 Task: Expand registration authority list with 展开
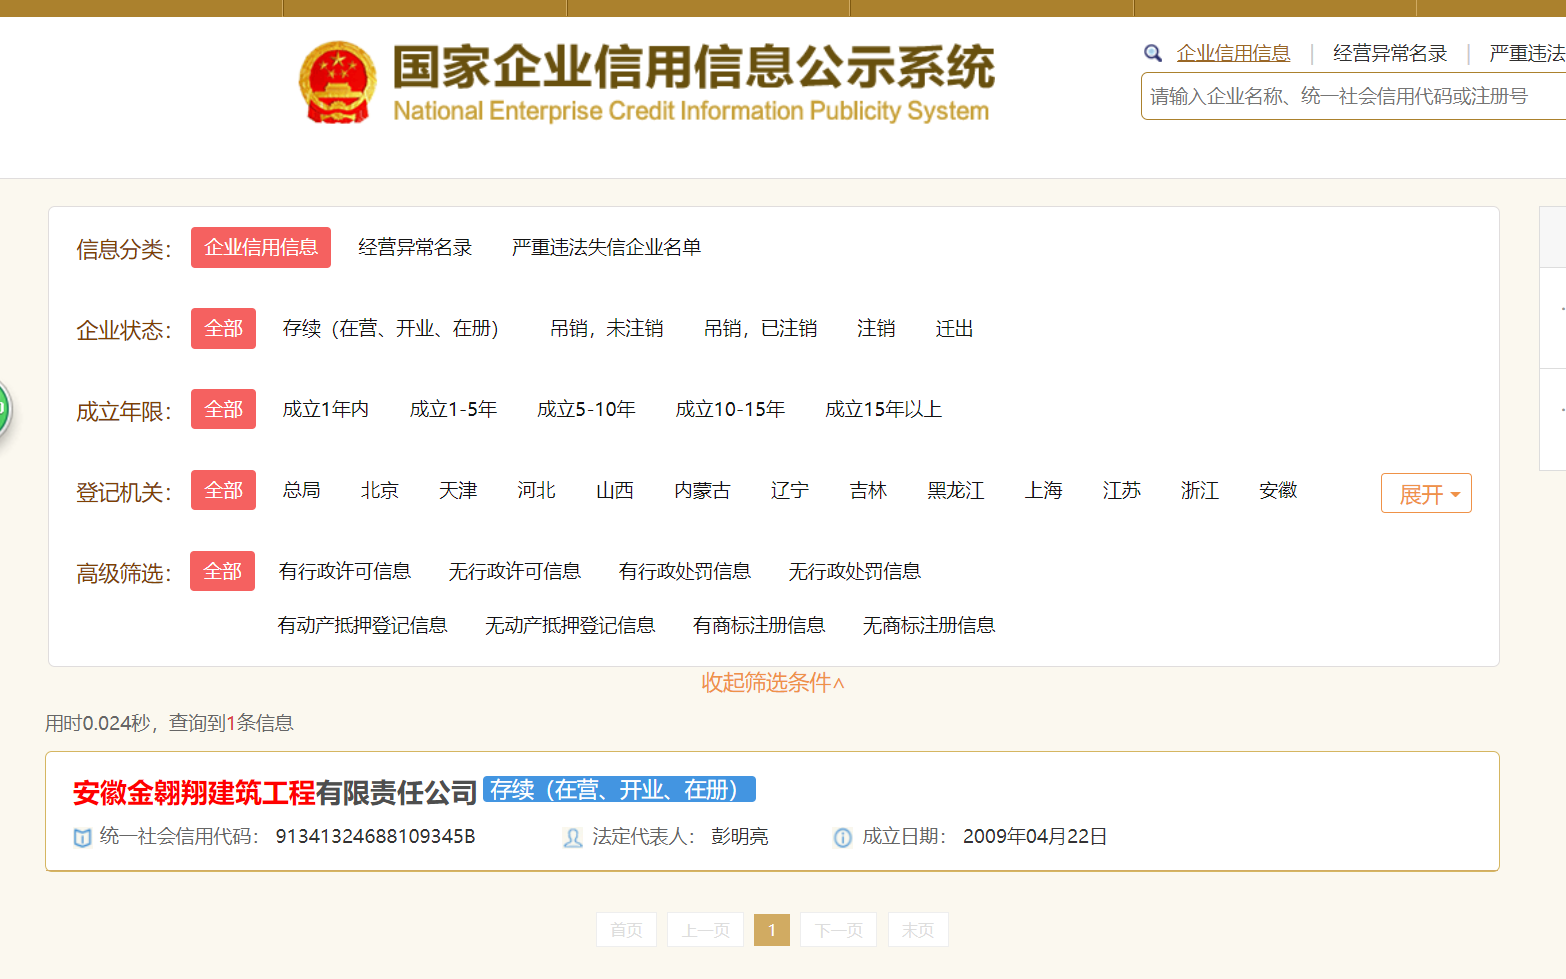click(1425, 494)
